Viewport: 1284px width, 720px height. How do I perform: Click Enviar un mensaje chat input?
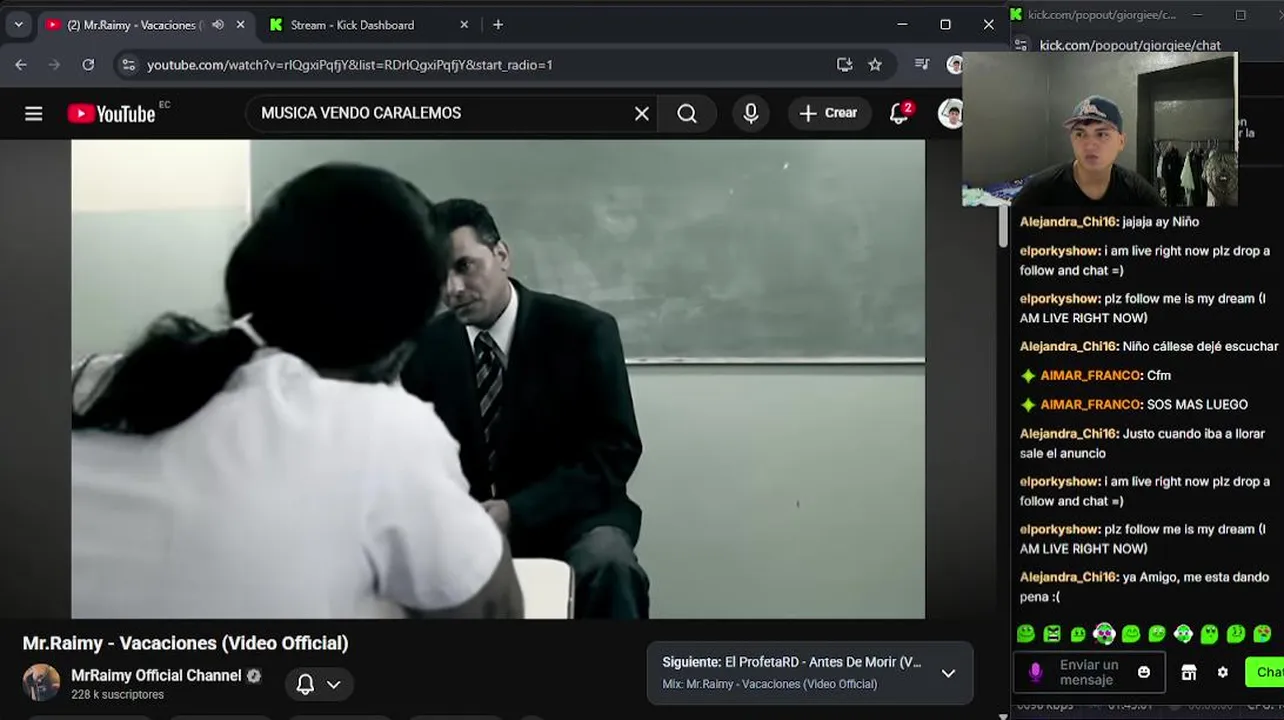click(1089, 672)
